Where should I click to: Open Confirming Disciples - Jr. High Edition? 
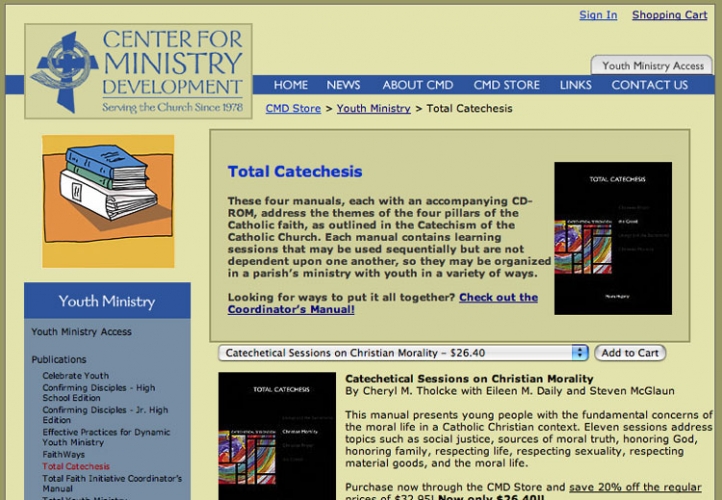[105, 415]
